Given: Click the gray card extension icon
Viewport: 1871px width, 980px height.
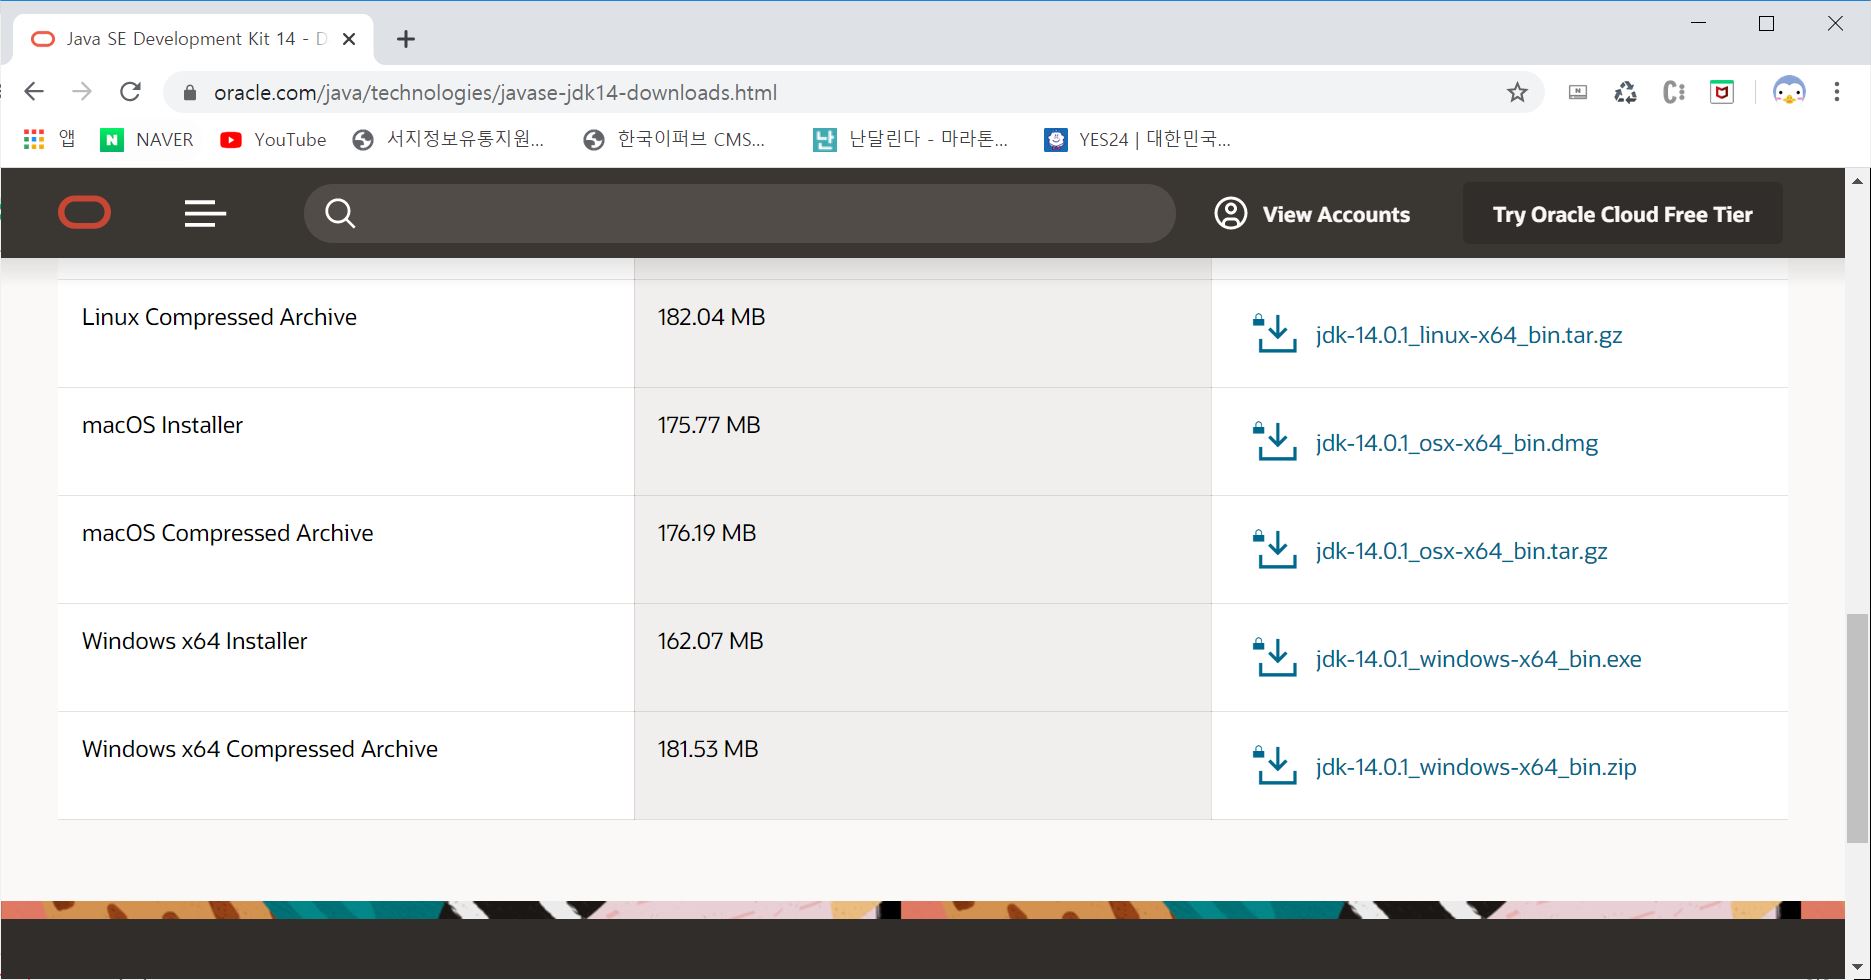Looking at the screenshot, I should 1577,93.
